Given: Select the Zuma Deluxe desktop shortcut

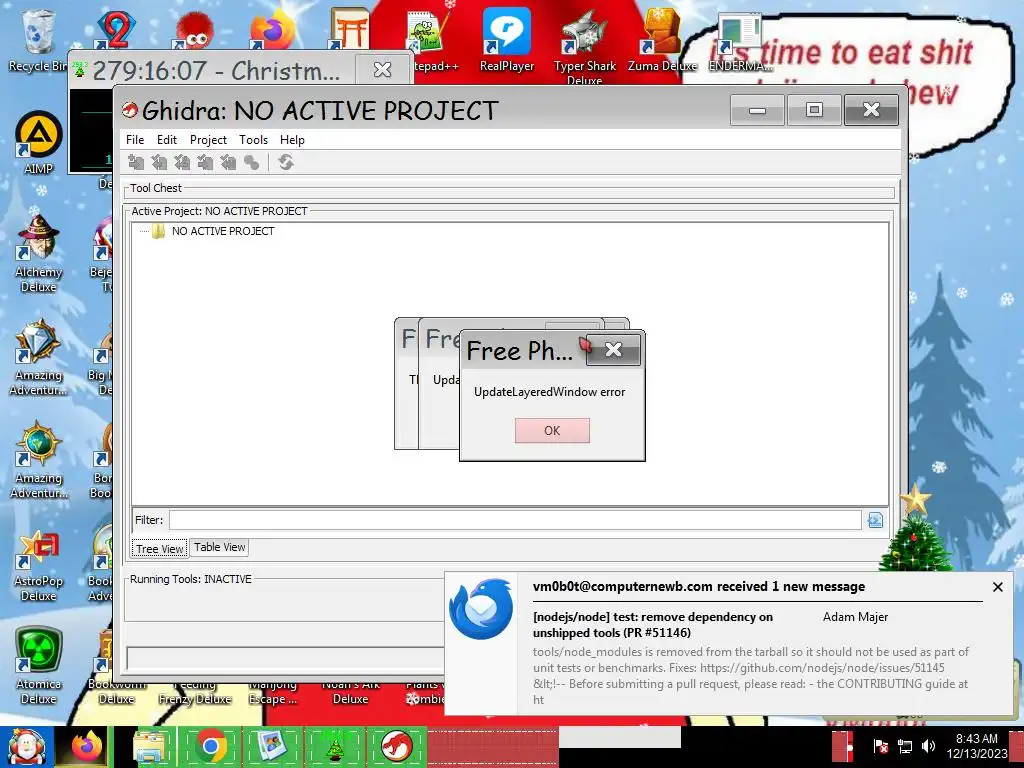Looking at the screenshot, I should click(x=662, y=39).
